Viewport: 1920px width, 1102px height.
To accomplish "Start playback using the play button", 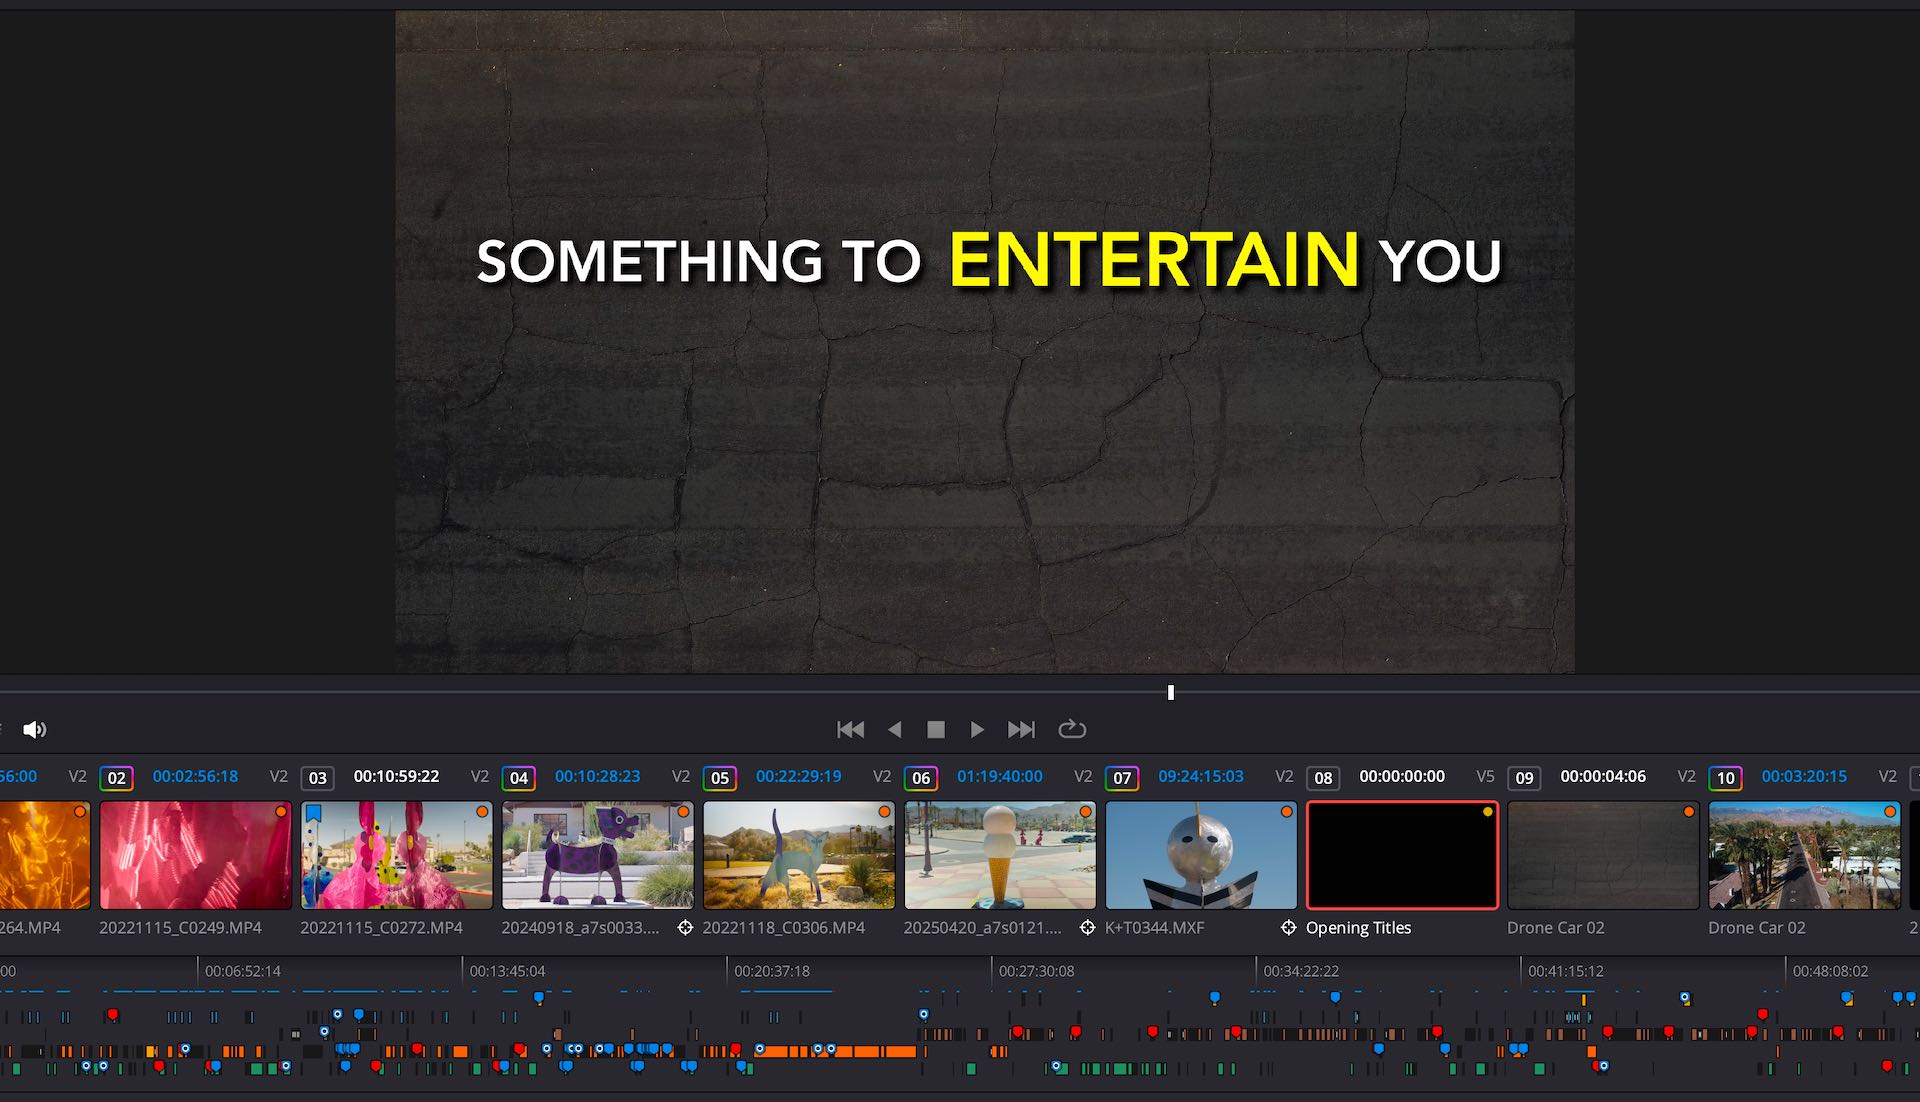I will (x=977, y=729).
